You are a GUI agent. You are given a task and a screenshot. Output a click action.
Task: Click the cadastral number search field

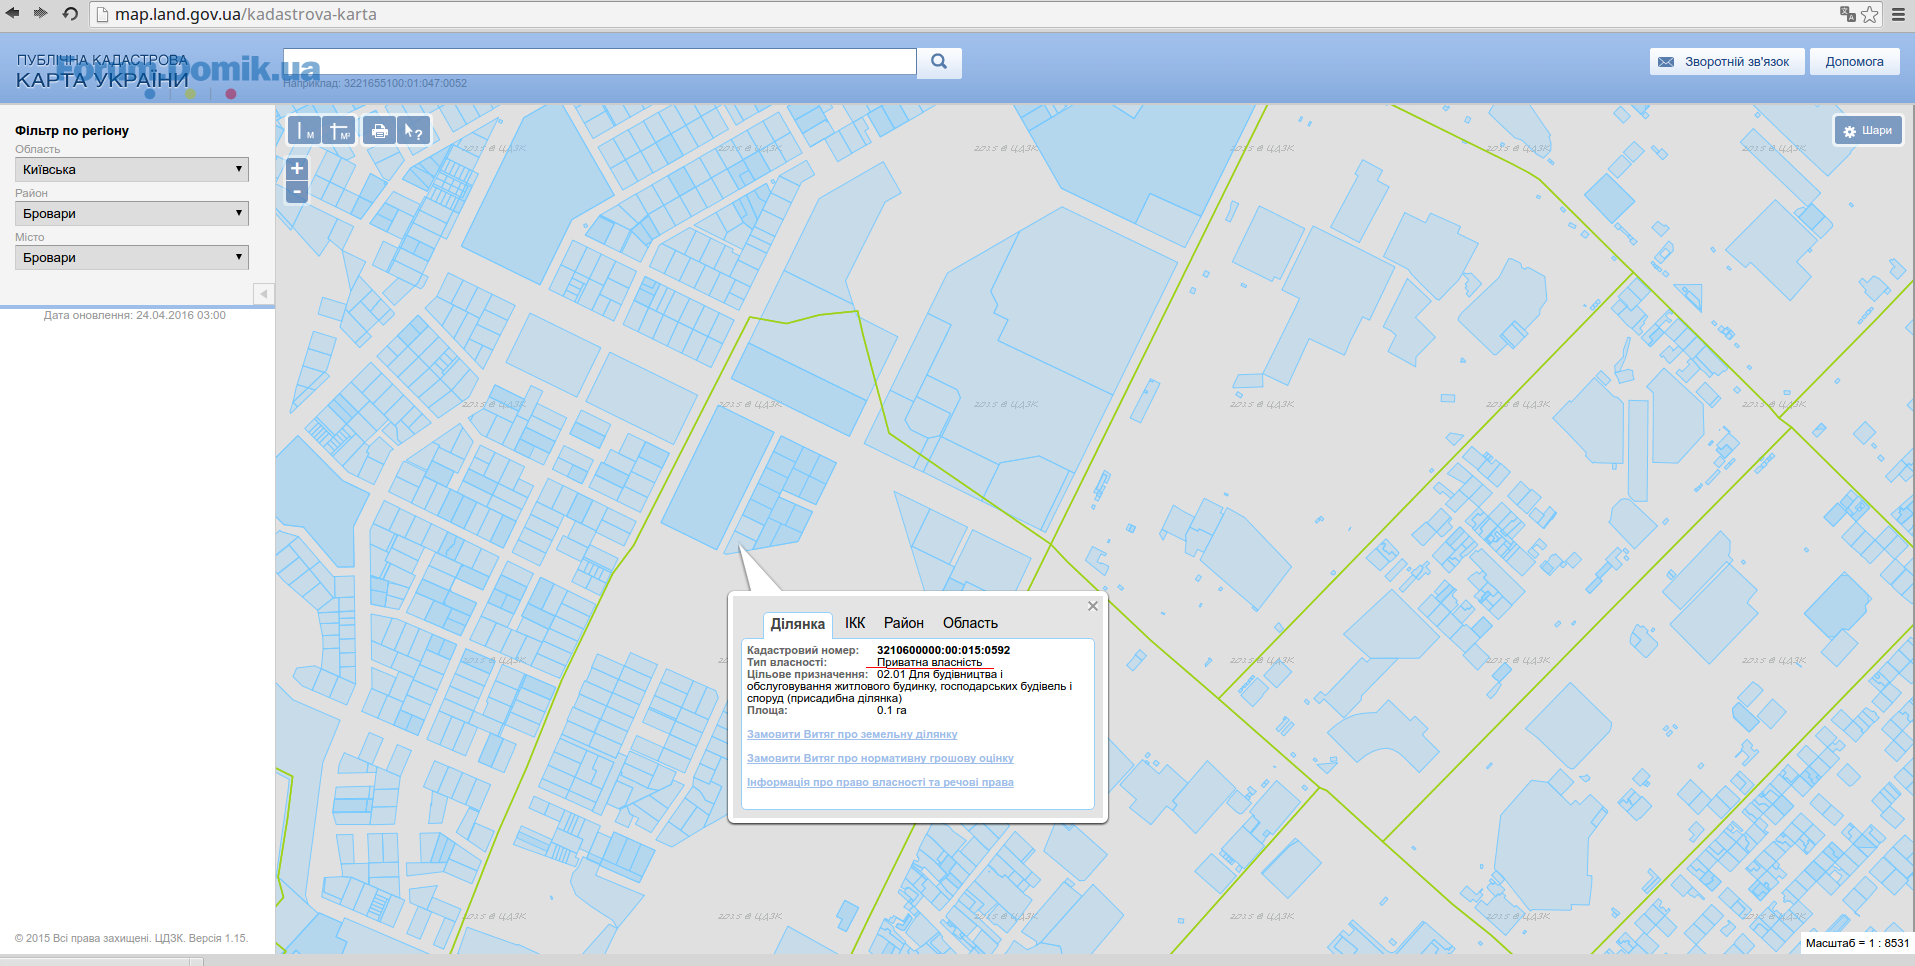(x=600, y=61)
